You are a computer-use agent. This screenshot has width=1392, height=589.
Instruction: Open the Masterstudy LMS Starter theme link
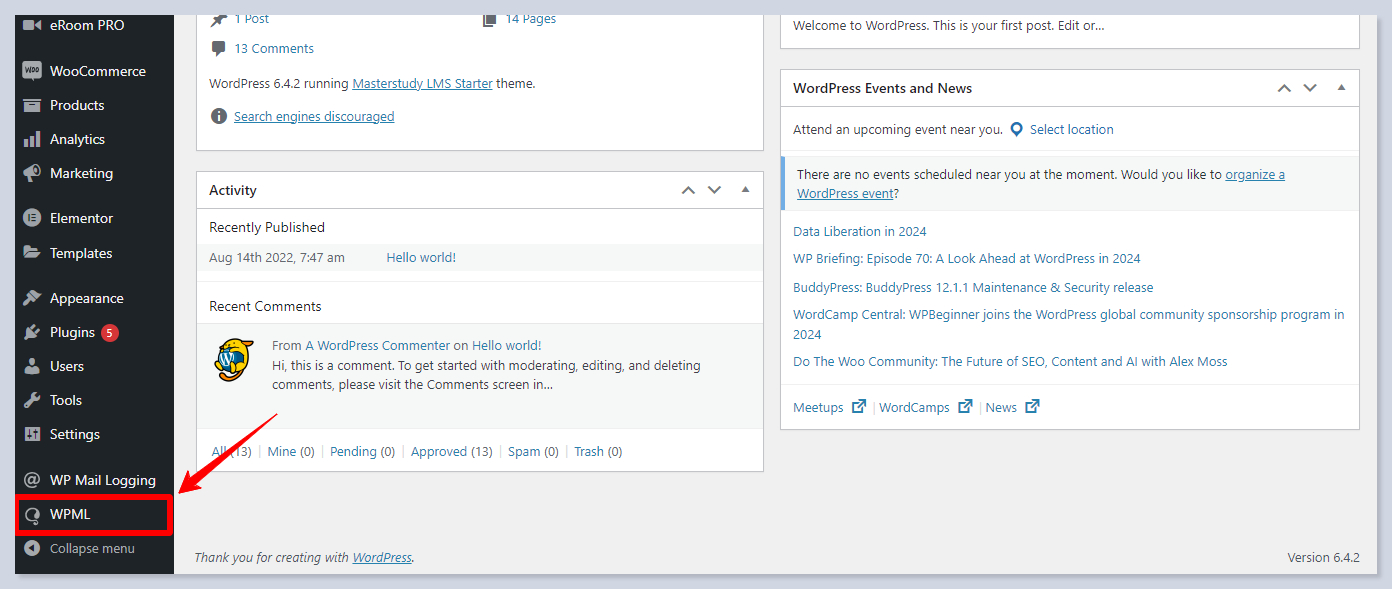[422, 83]
